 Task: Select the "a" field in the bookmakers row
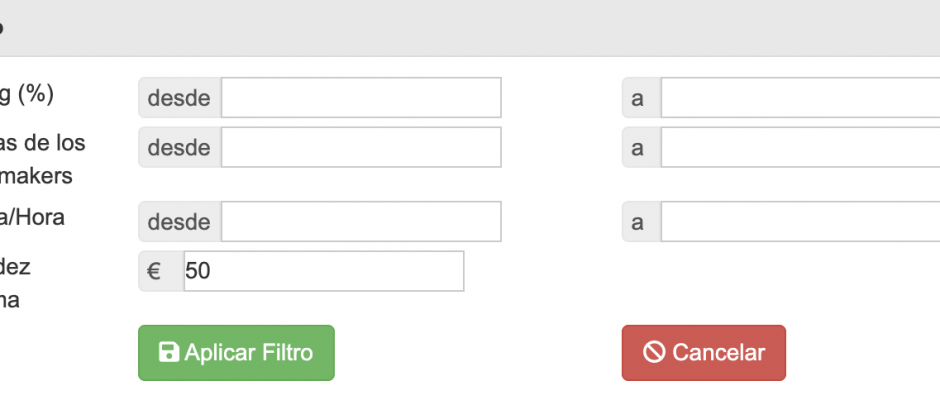[800, 147]
